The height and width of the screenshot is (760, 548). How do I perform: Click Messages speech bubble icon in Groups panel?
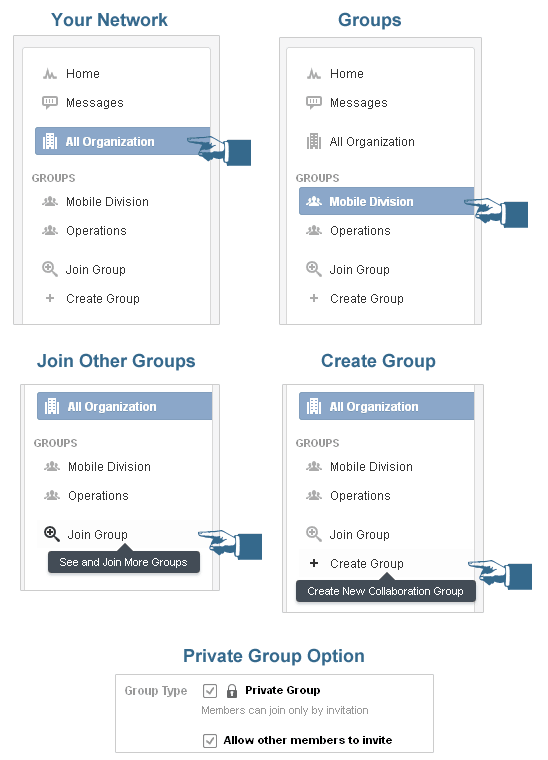tap(313, 102)
